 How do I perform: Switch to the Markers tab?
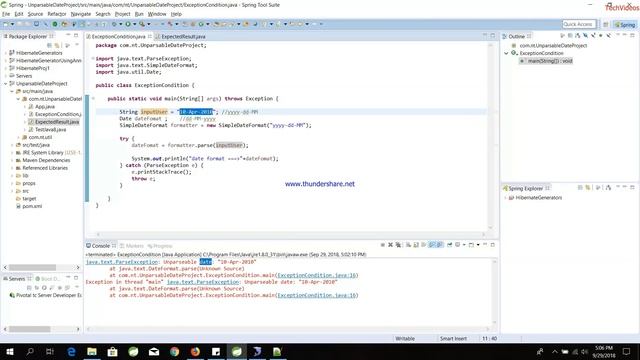pyautogui.click(x=132, y=246)
